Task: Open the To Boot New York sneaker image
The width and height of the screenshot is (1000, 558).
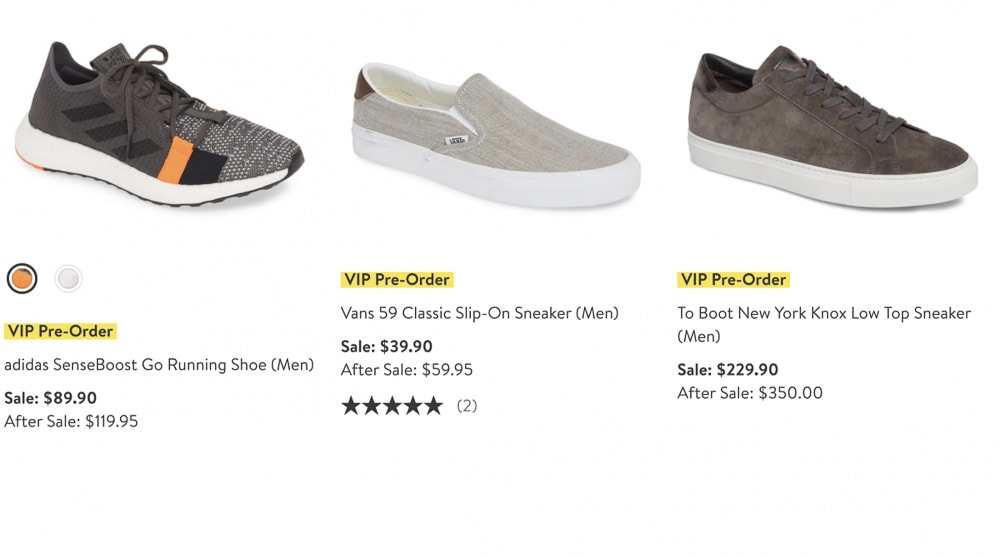Action: [x=833, y=127]
